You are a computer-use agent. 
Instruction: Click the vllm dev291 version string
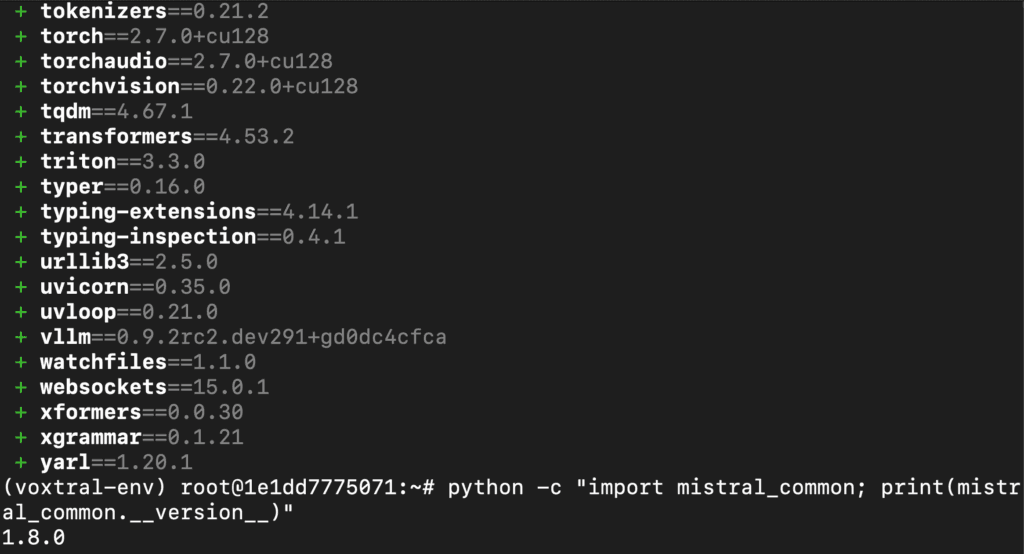[x=281, y=337]
